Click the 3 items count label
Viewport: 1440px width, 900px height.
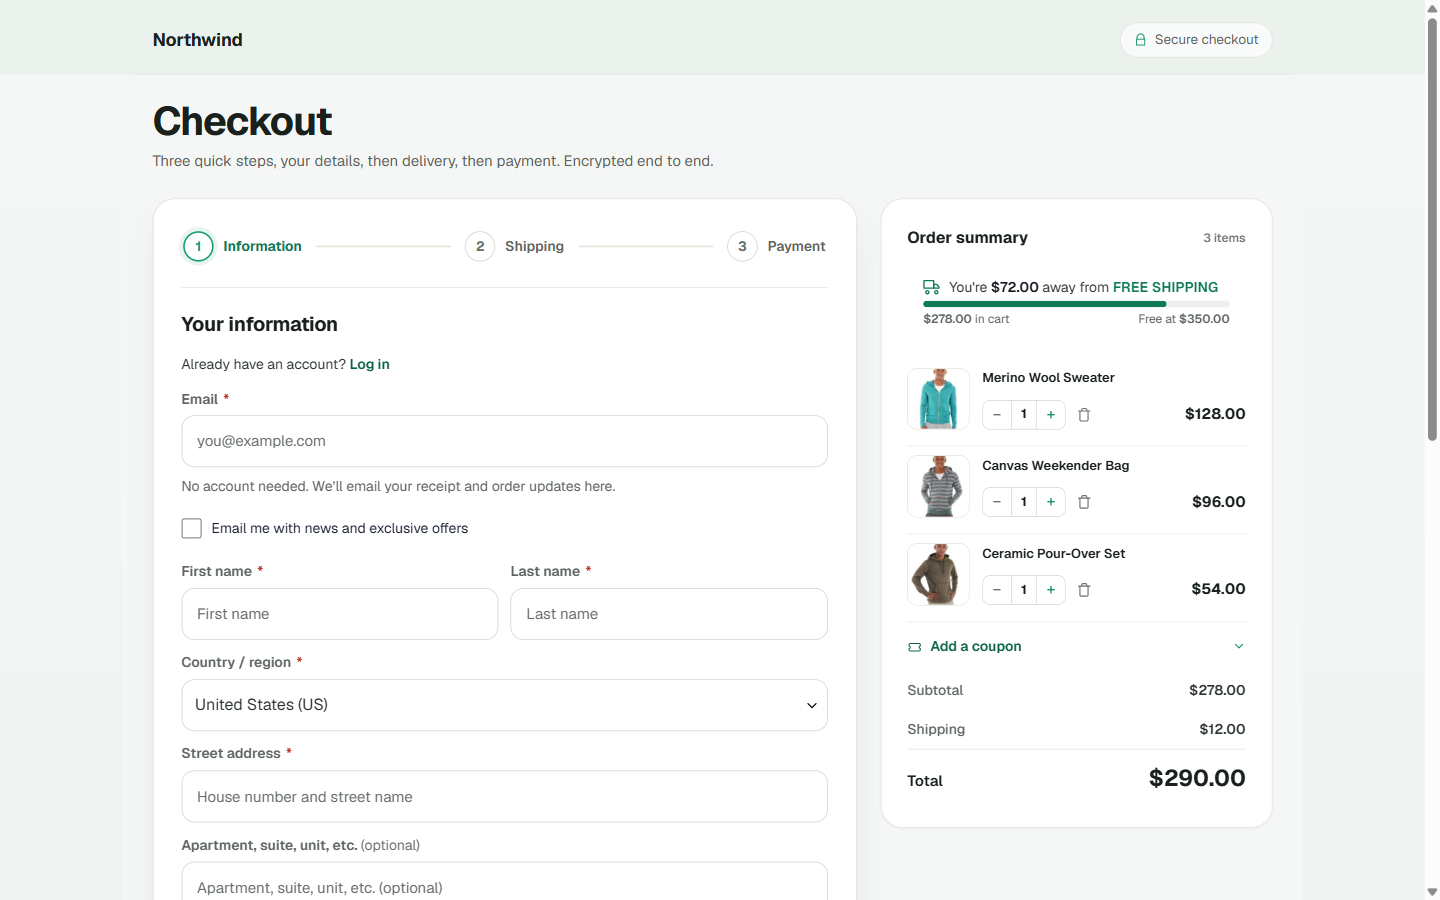pyautogui.click(x=1224, y=238)
